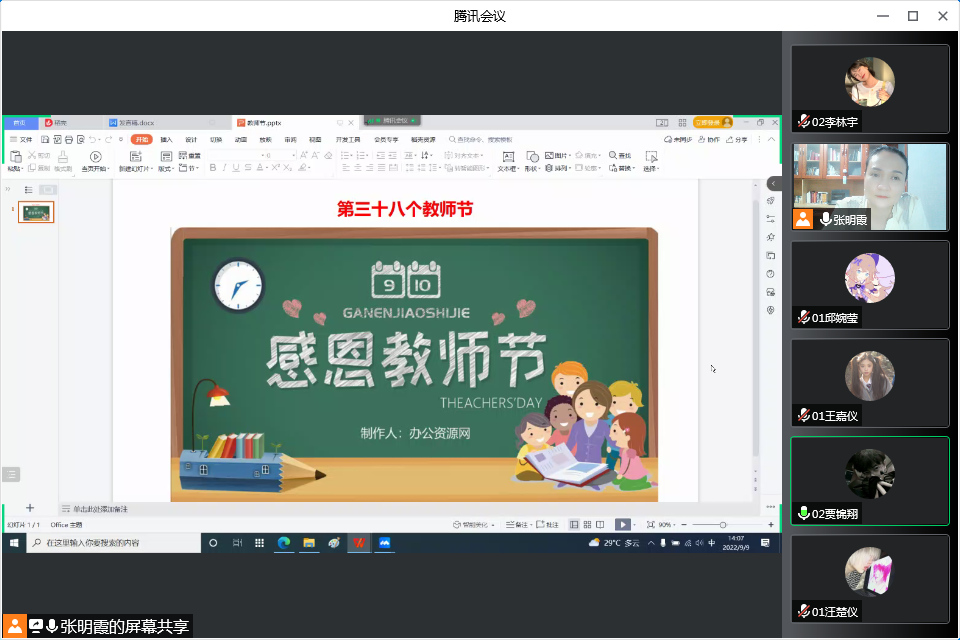The image size is (960, 640).
Task: Open Microsoft Edge from the taskbar
Action: point(284,543)
